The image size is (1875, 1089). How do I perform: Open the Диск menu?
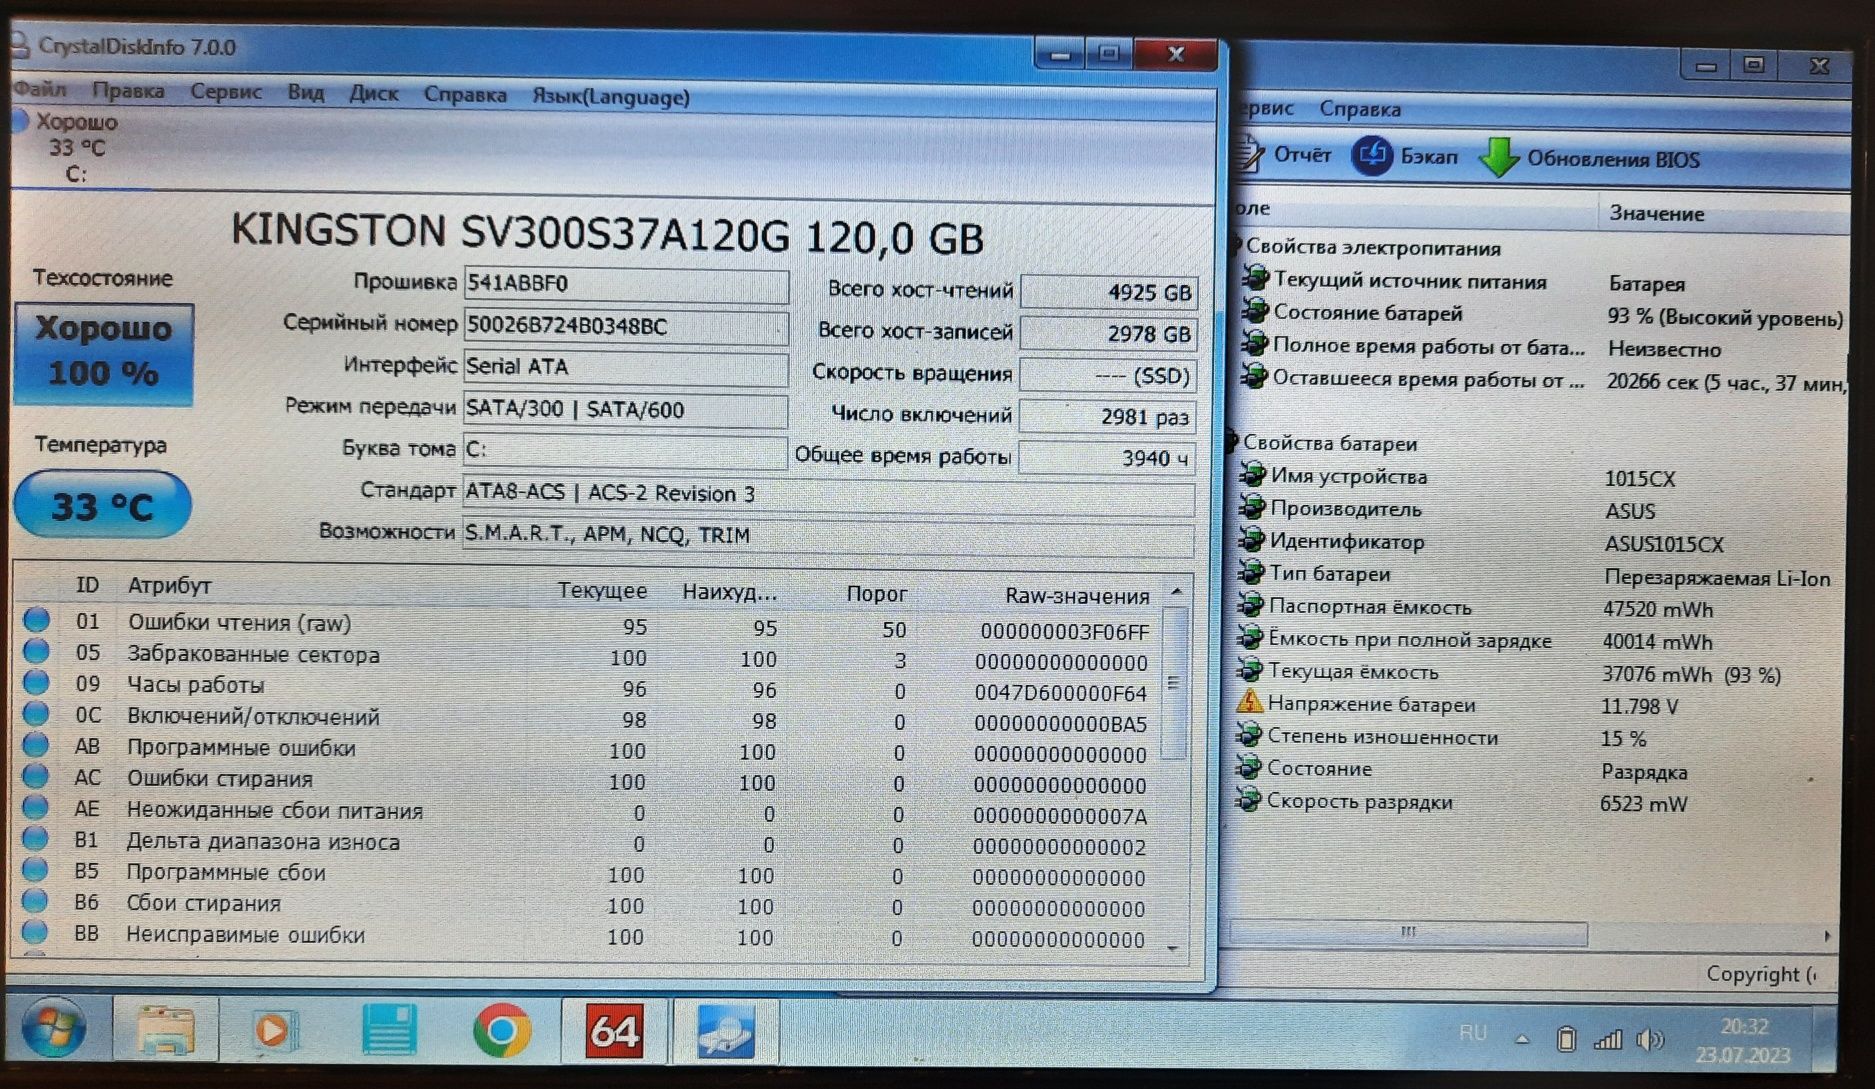[x=373, y=94]
